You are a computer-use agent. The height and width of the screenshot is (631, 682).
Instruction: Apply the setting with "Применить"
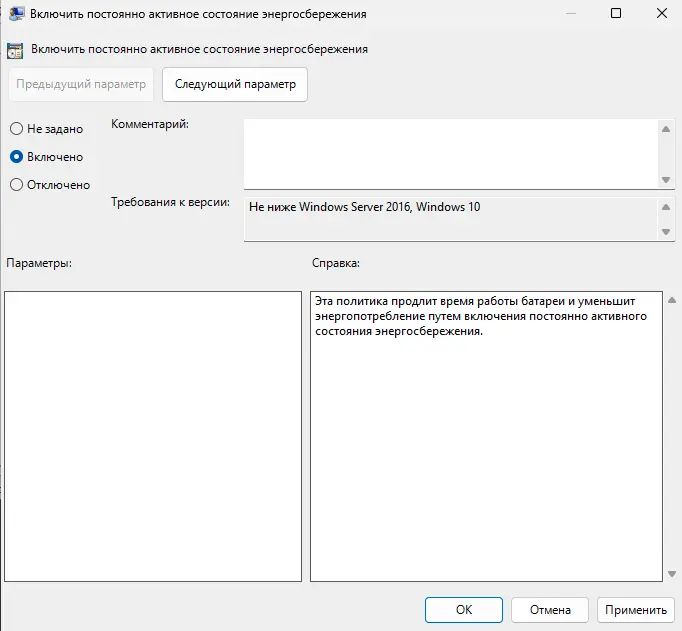pos(635,609)
